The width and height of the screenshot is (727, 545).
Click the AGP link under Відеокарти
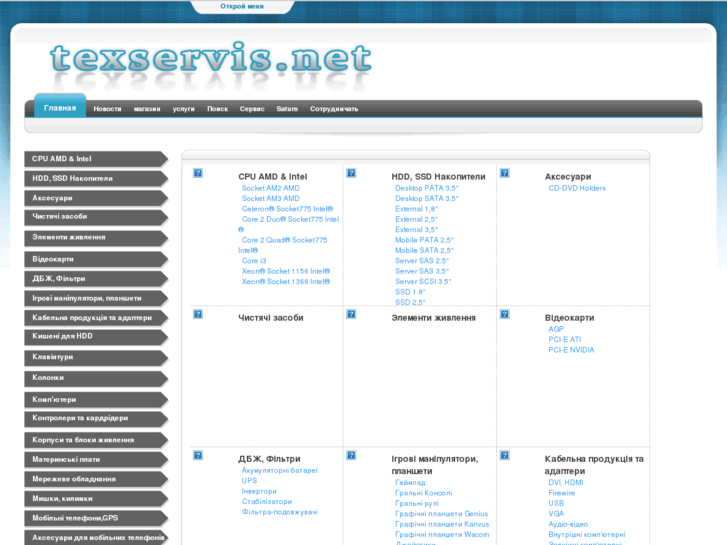(556, 329)
